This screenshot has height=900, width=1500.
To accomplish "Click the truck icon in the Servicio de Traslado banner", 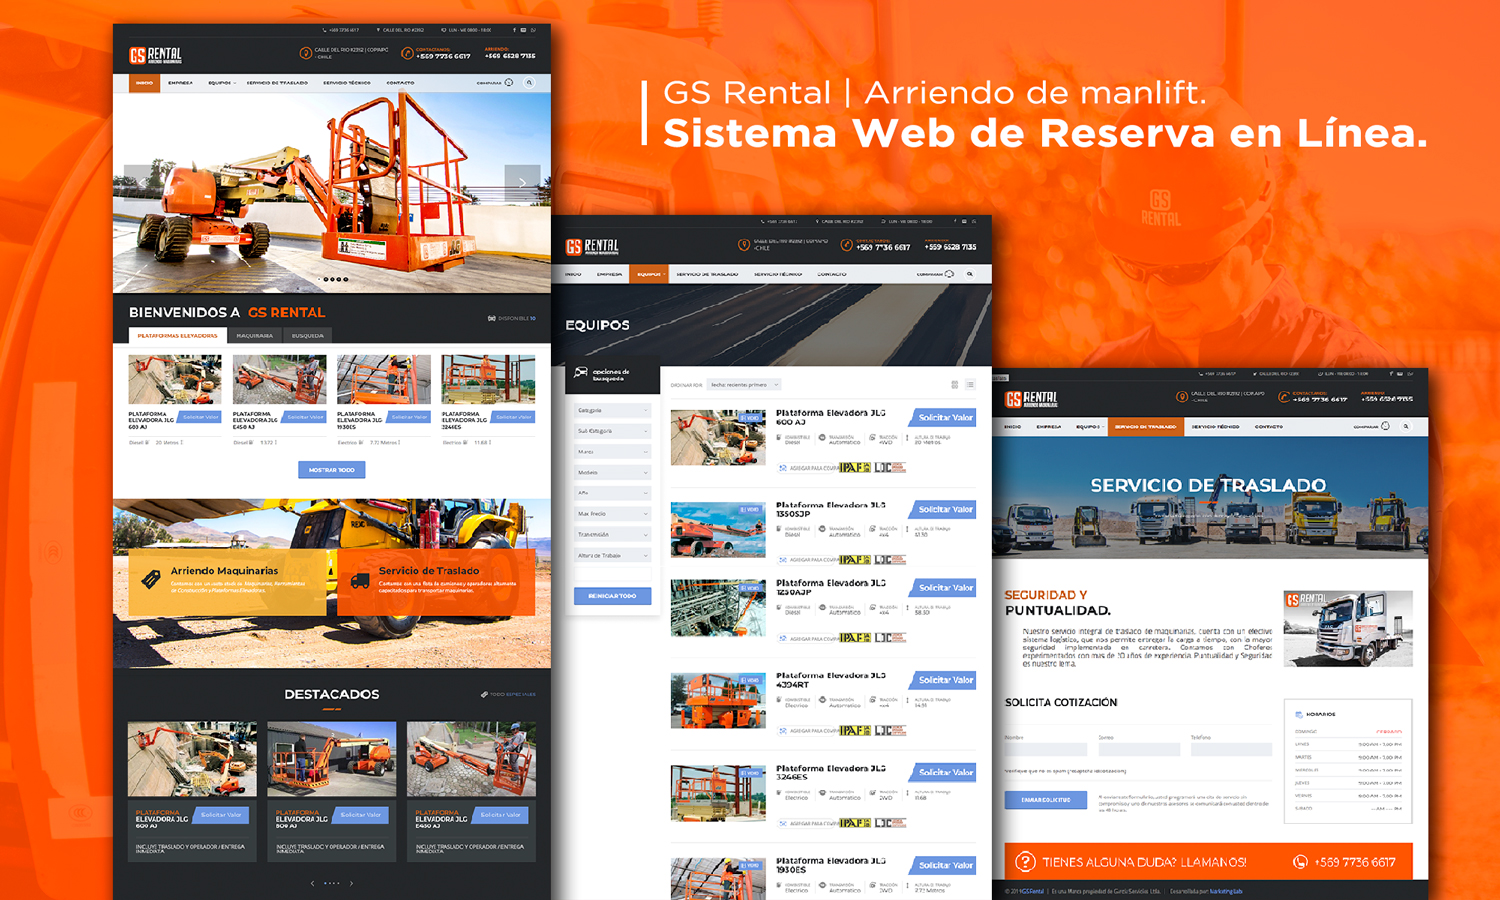I will pos(360,580).
